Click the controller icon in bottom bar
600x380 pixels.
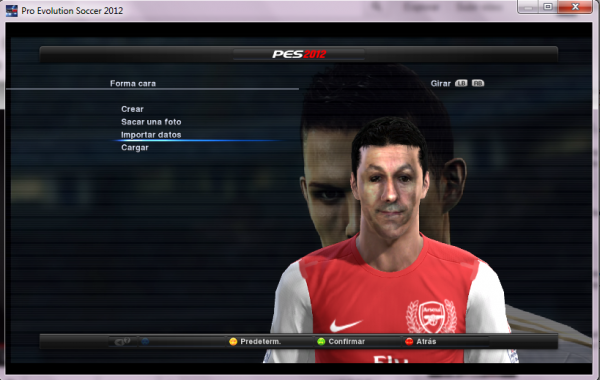pyautogui.click(x=122, y=341)
